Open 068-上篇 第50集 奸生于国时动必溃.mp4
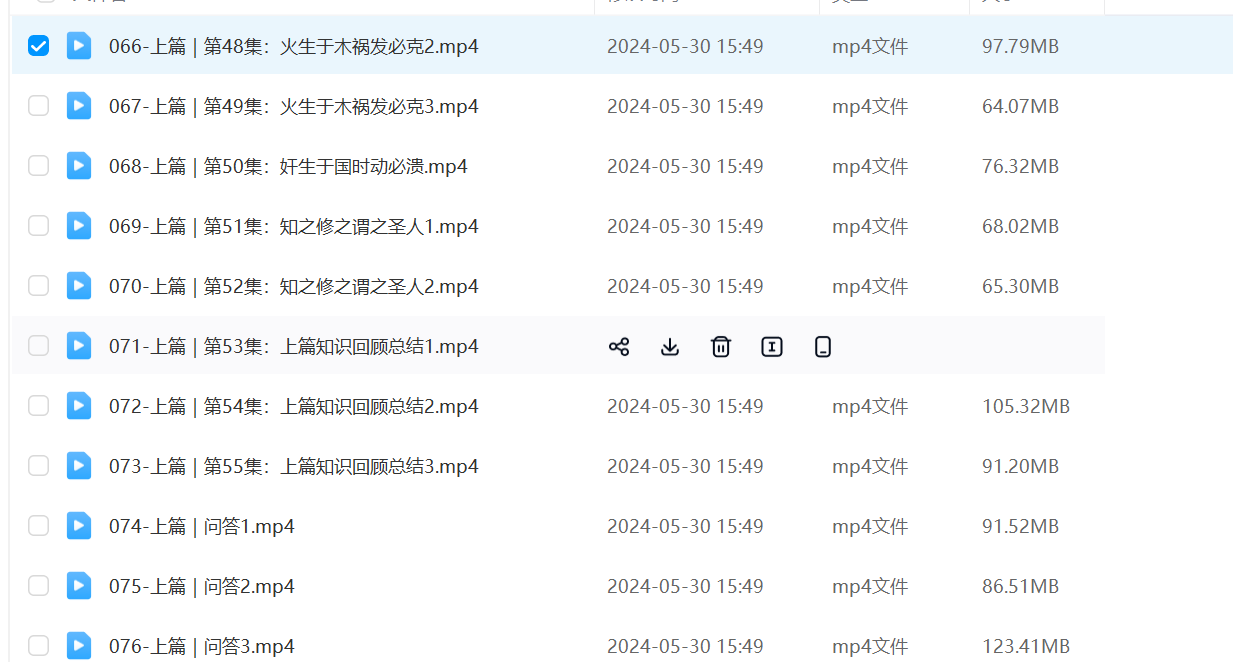Image resolution: width=1233 pixels, height=662 pixels. point(288,167)
